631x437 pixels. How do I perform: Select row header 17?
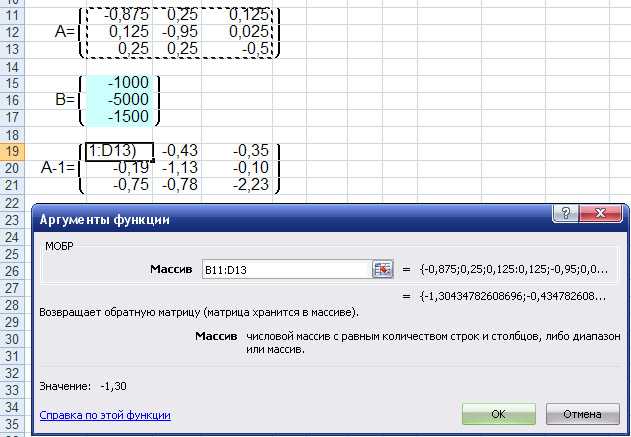pos(12,117)
